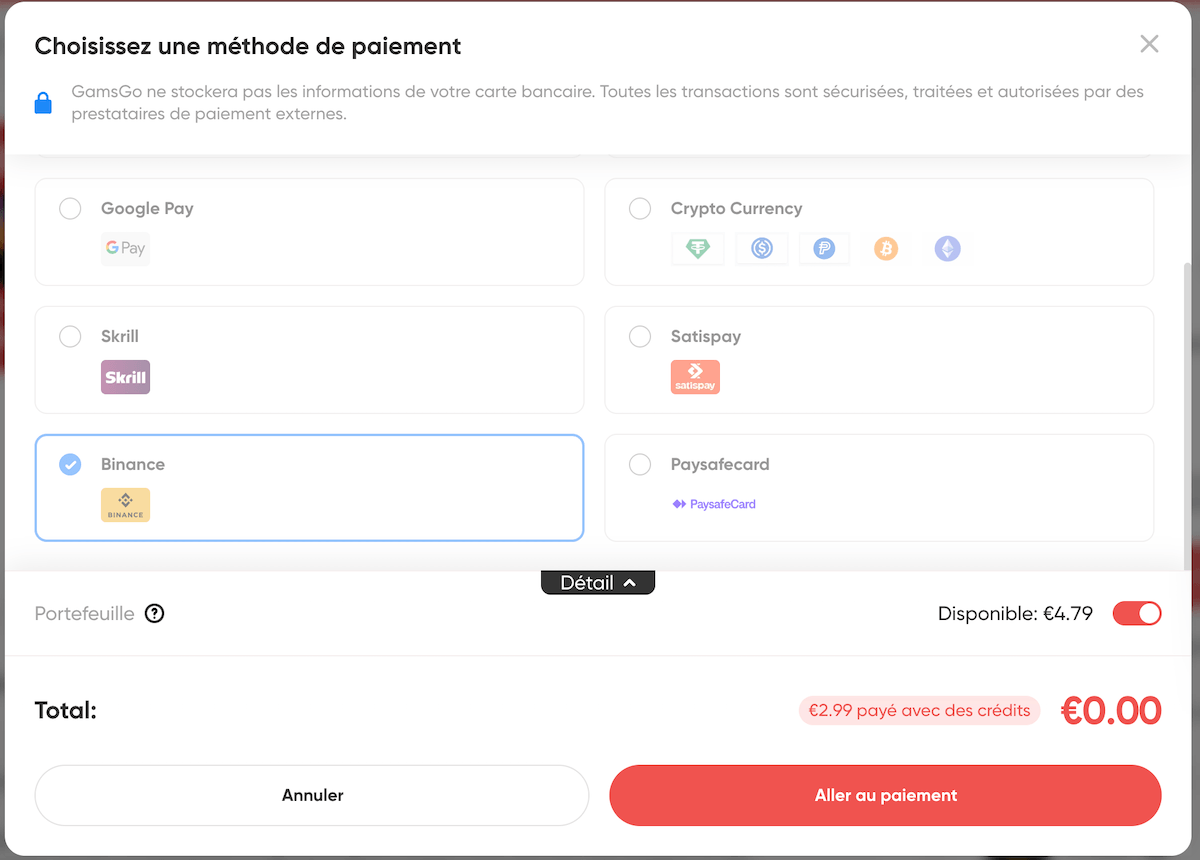Select the Skrill radio button
This screenshot has height=860, width=1200.
[x=70, y=336]
